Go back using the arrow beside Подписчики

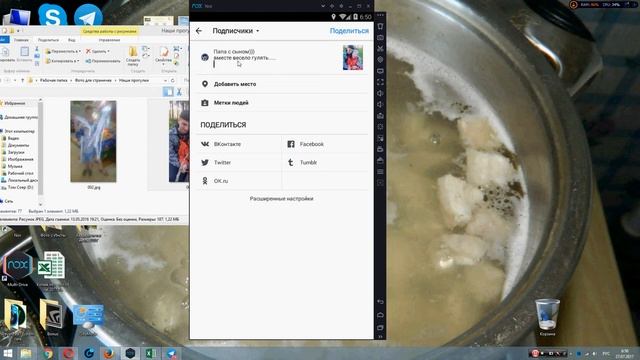(199, 31)
